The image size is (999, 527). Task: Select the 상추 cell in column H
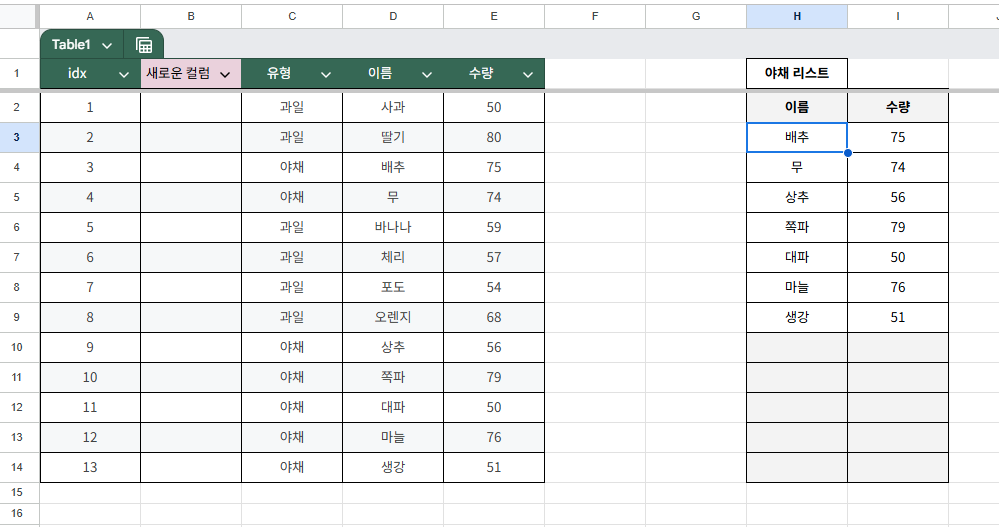pyautogui.click(x=797, y=197)
